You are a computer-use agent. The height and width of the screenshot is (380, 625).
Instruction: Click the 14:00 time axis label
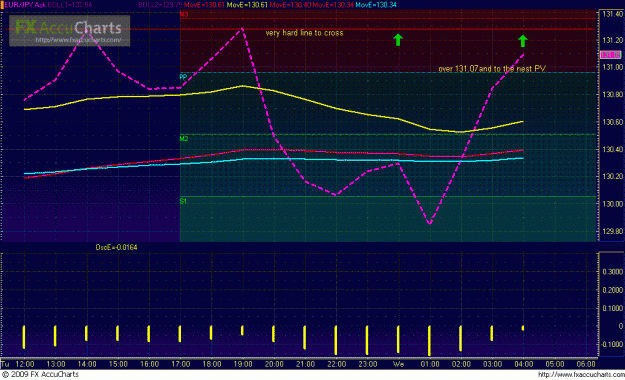[x=87, y=364]
